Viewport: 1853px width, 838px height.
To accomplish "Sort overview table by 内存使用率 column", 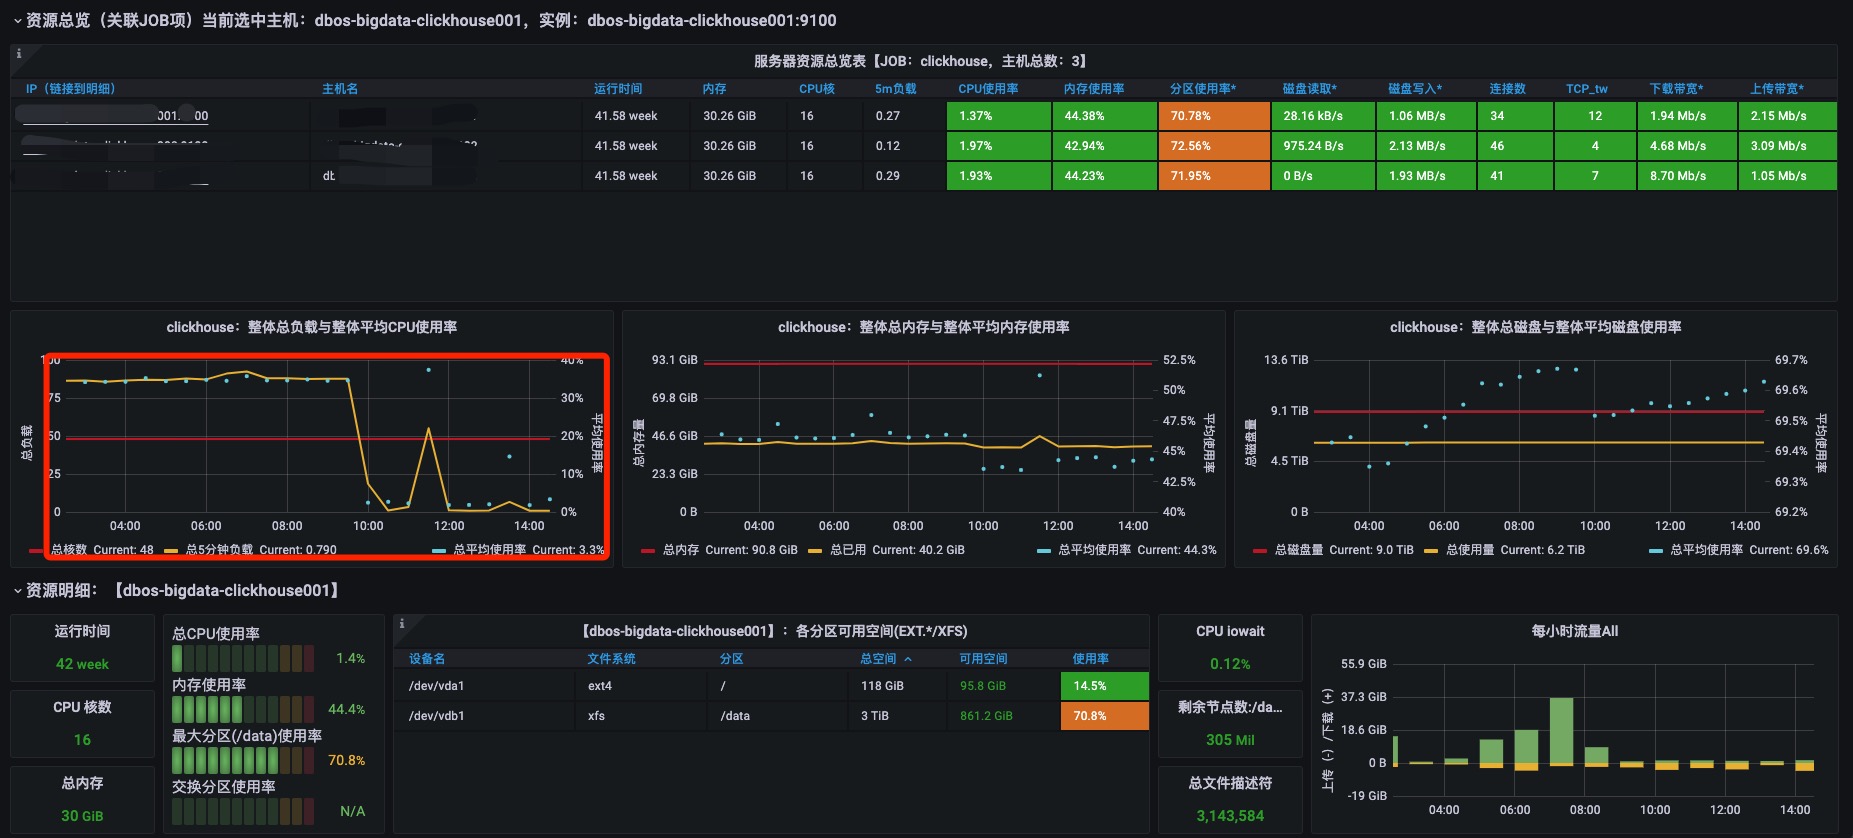I will 1094,89.
